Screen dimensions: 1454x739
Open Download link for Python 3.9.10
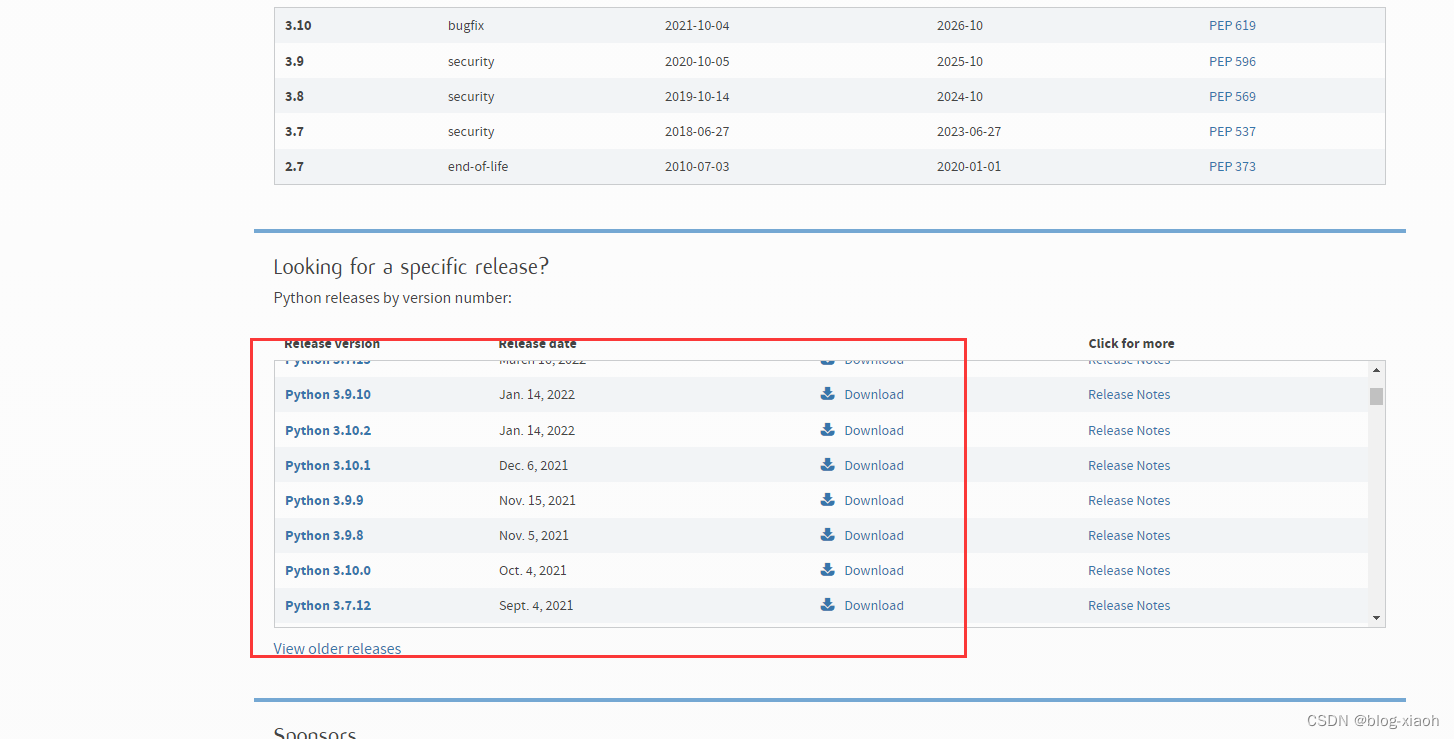[874, 395]
